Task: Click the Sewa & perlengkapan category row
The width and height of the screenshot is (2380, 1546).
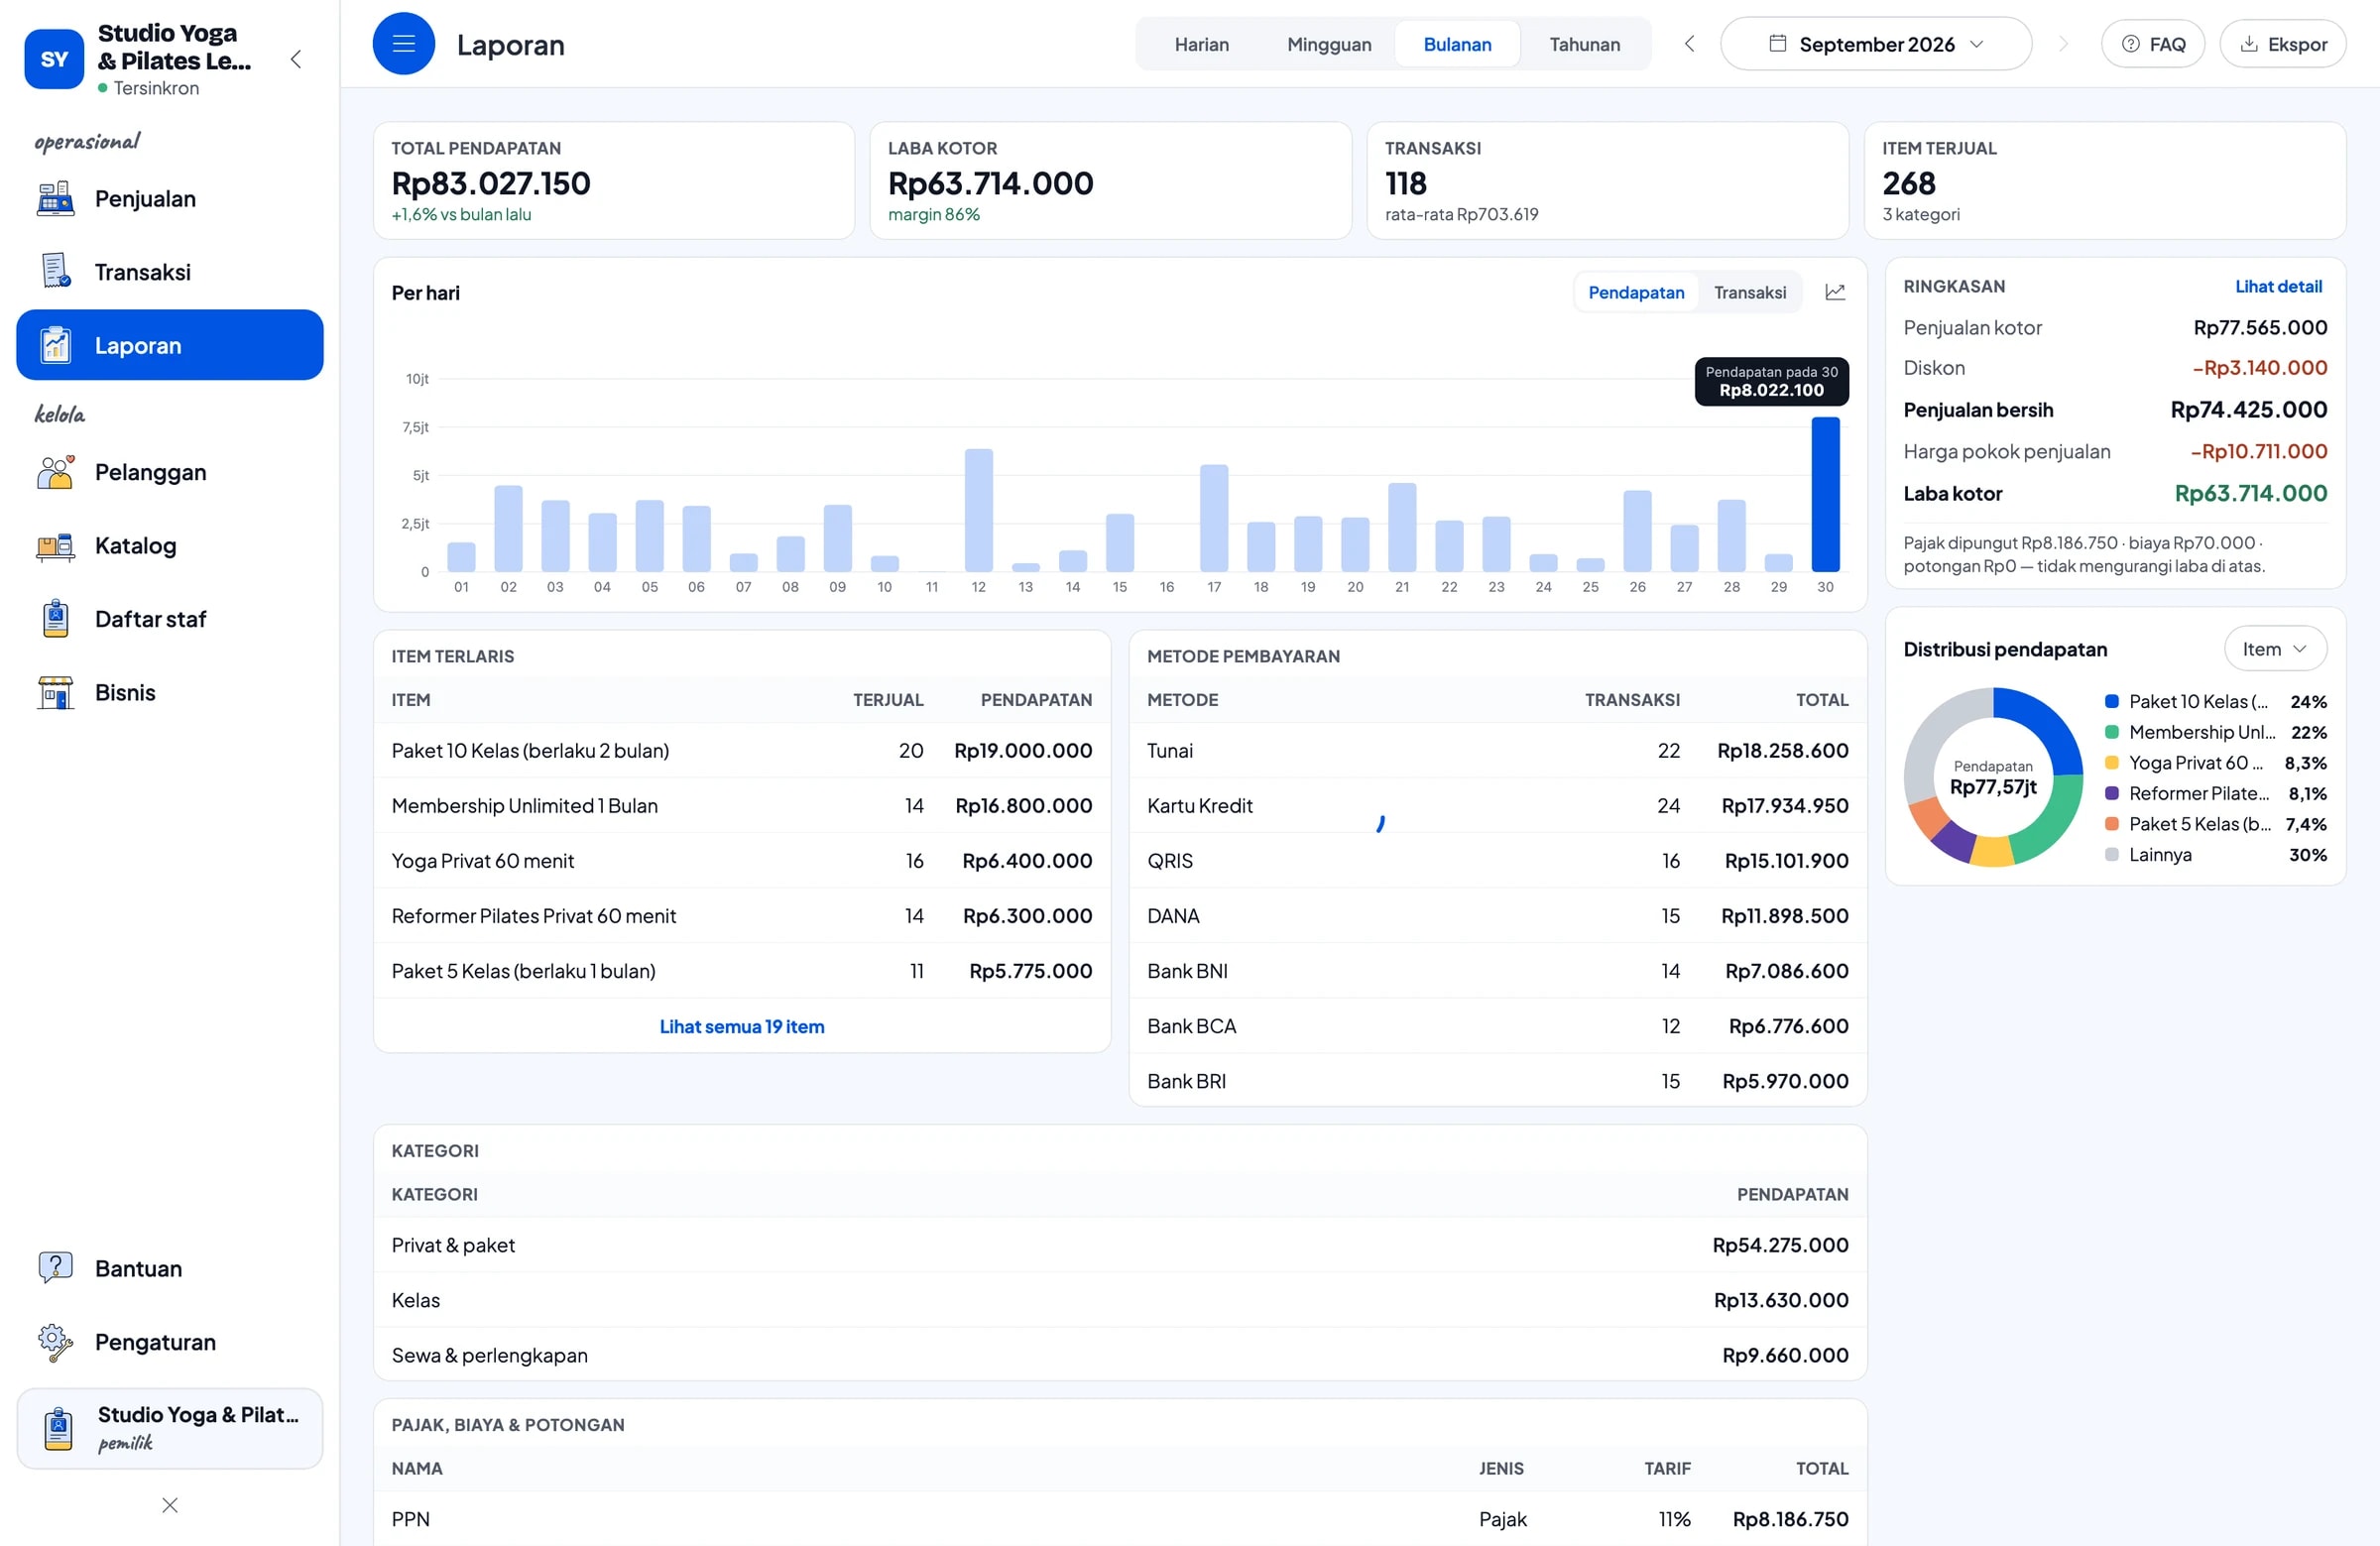Action: click(x=1120, y=1355)
